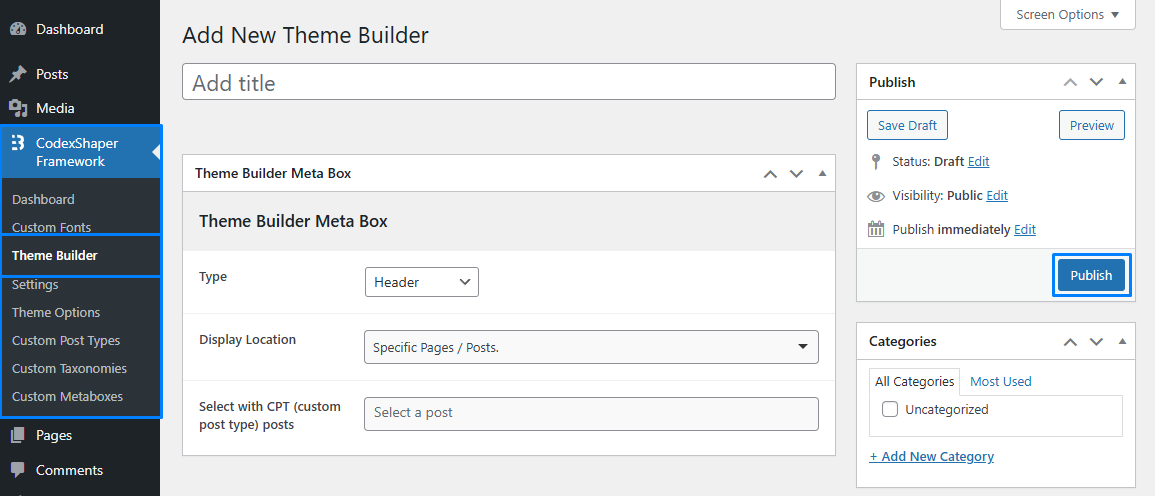Open Theme Options submenu item
Viewport: 1155px width, 496px height.
click(56, 312)
